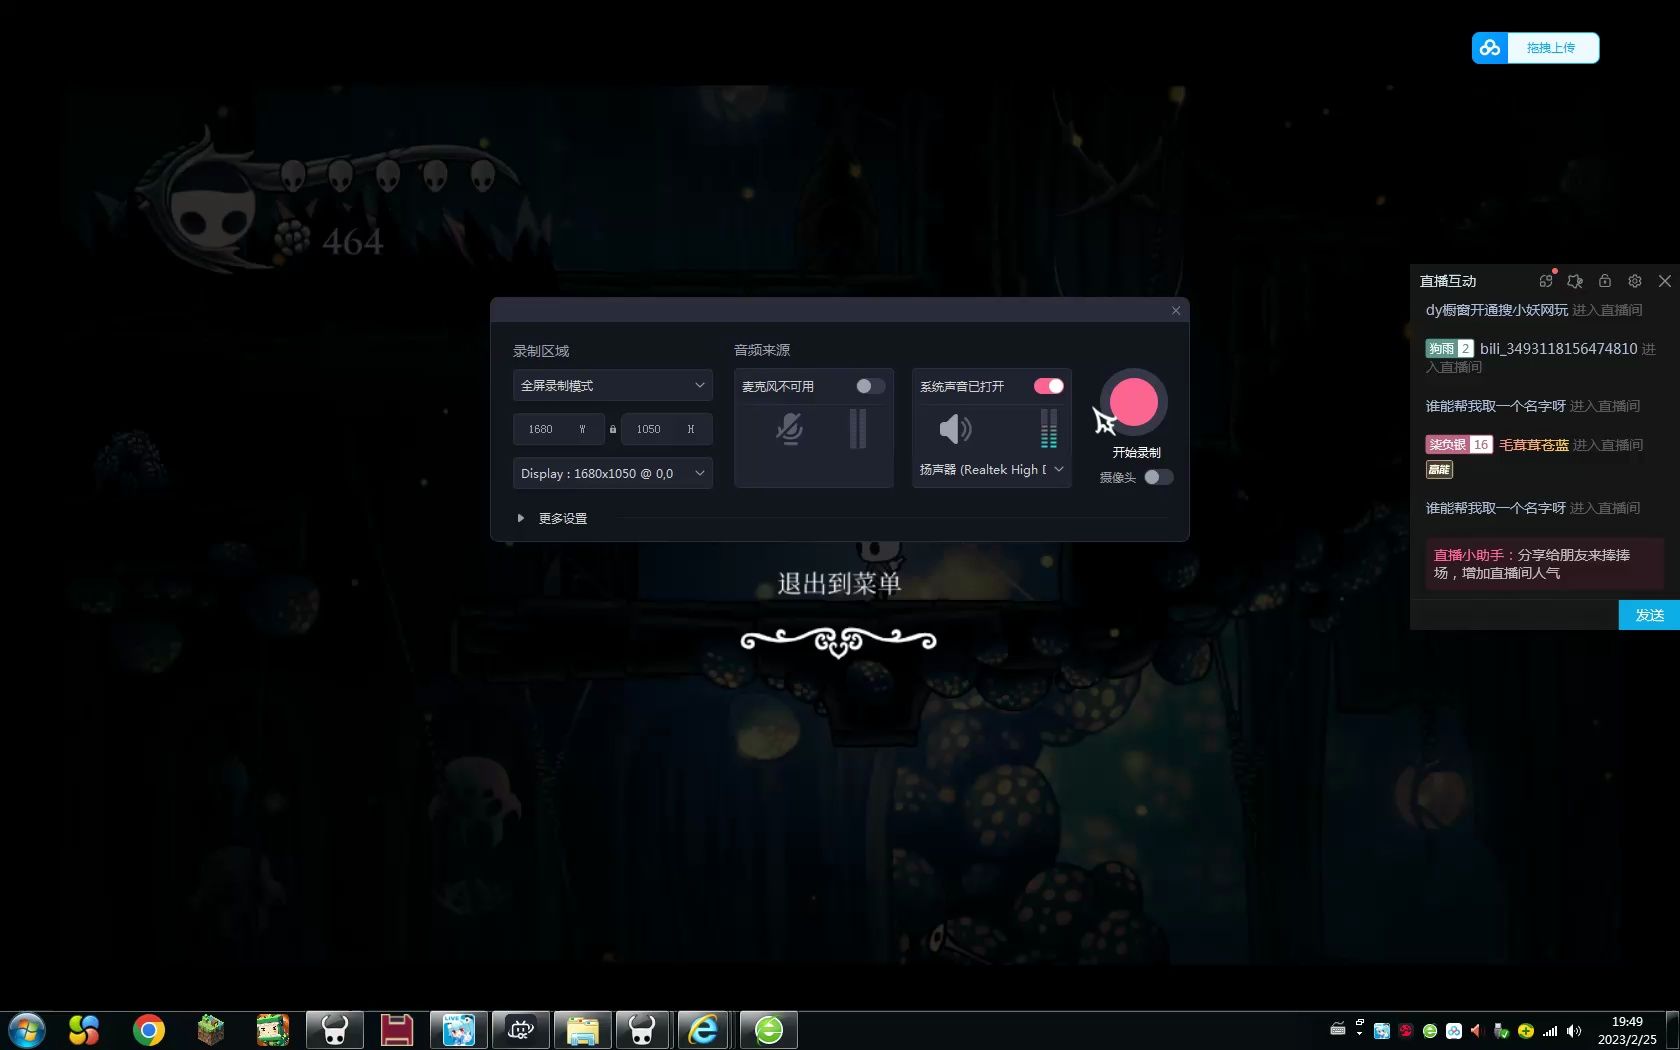1680x1050 pixels.
Task: Click the 发送 send button
Action: click(1649, 615)
